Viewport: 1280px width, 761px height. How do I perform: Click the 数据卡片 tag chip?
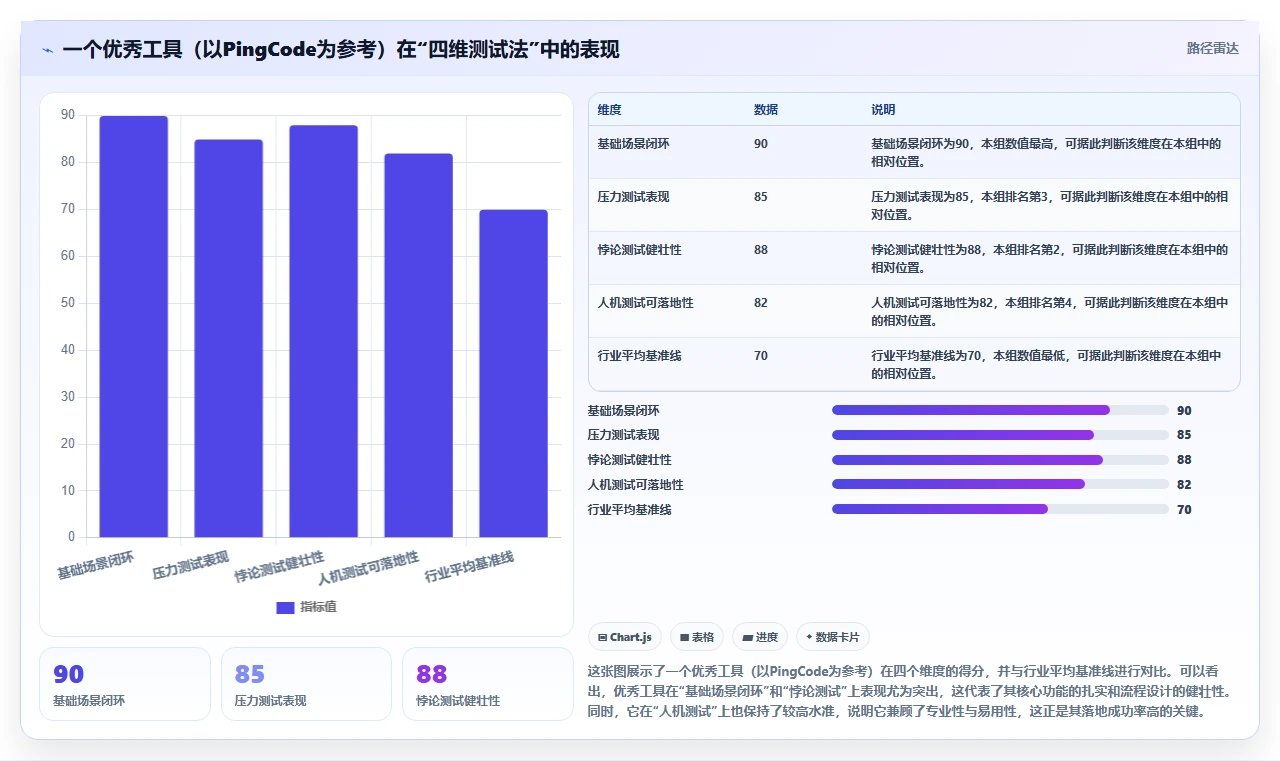(x=833, y=637)
